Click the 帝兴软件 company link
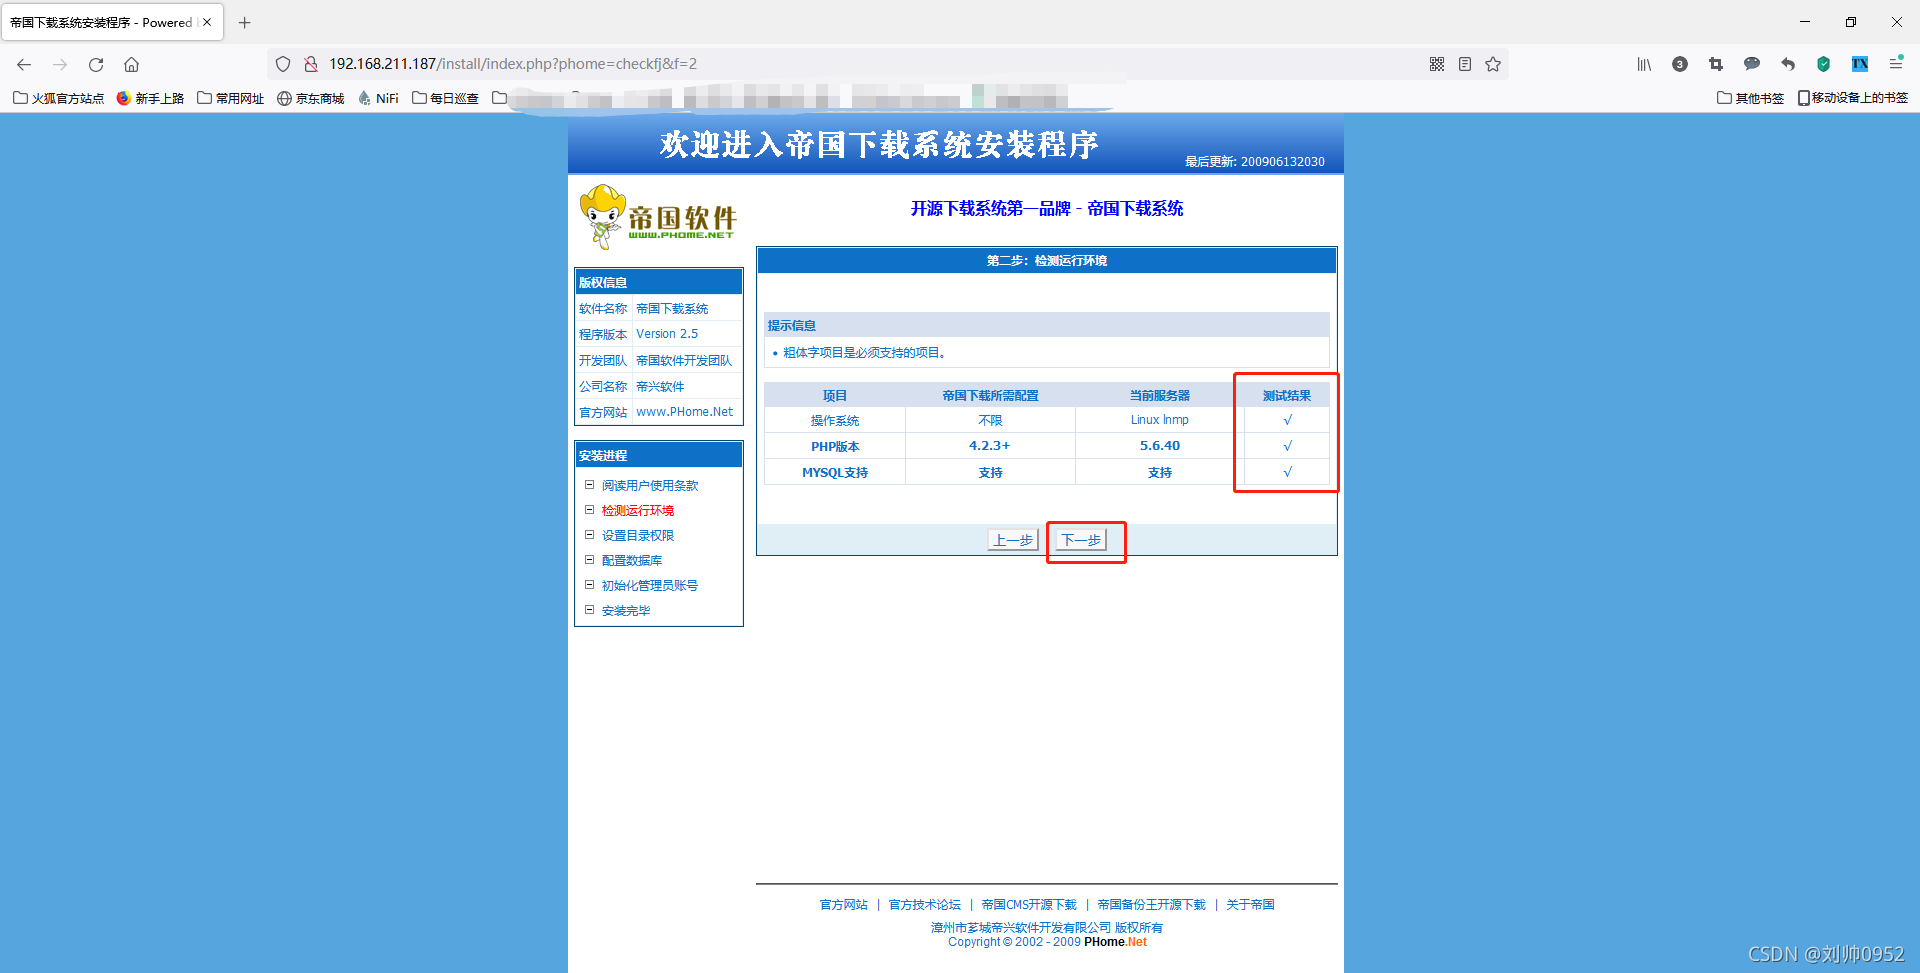1920x973 pixels. pyautogui.click(x=660, y=387)
